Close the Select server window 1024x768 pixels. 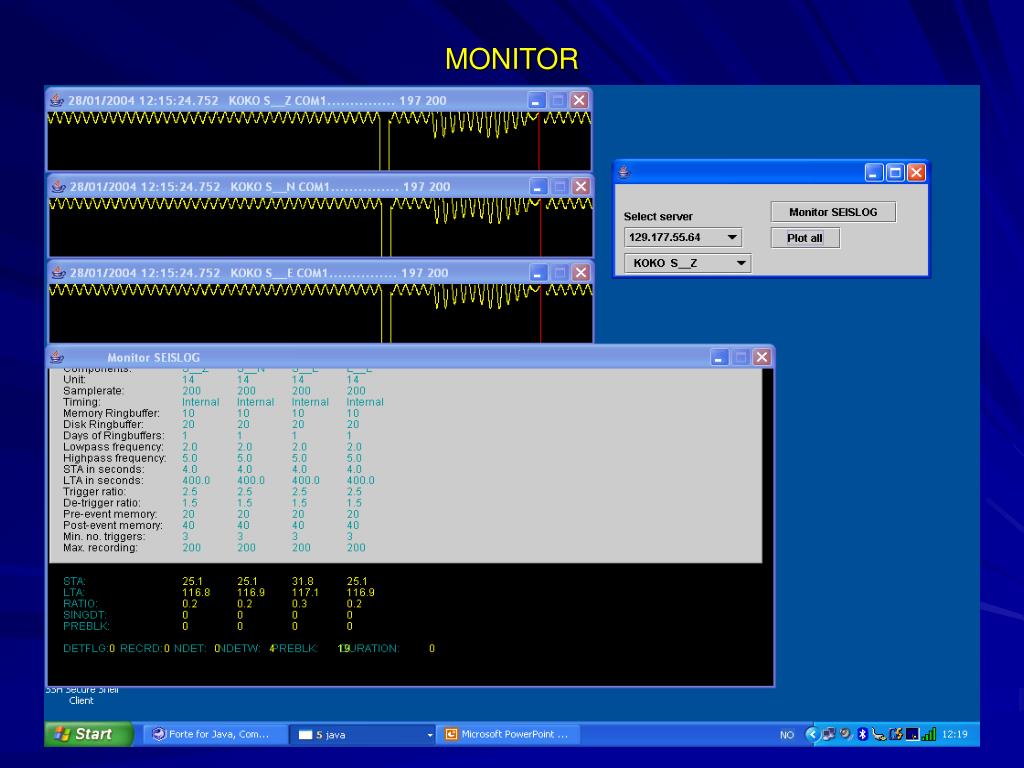(x=917, y=172)
